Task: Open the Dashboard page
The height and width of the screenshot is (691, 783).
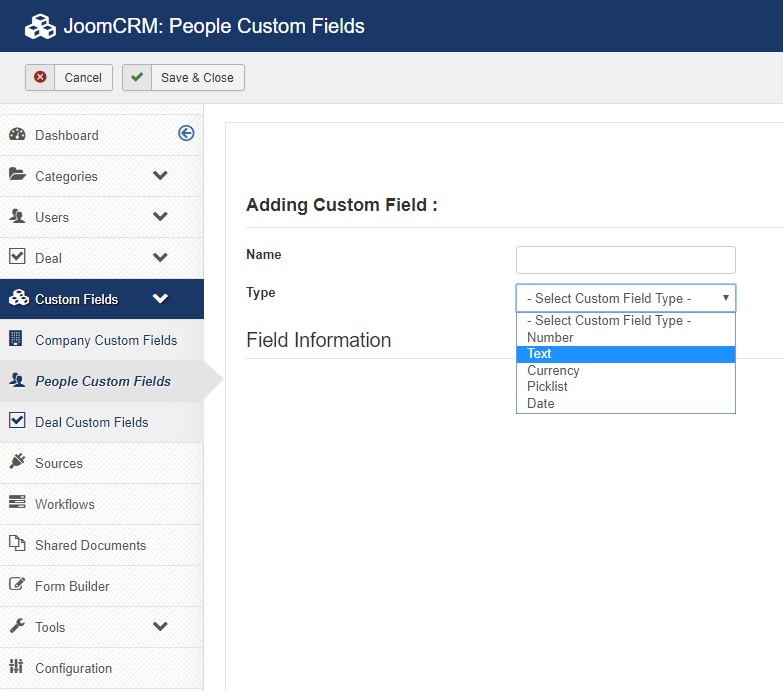Action: coord(102,135)
